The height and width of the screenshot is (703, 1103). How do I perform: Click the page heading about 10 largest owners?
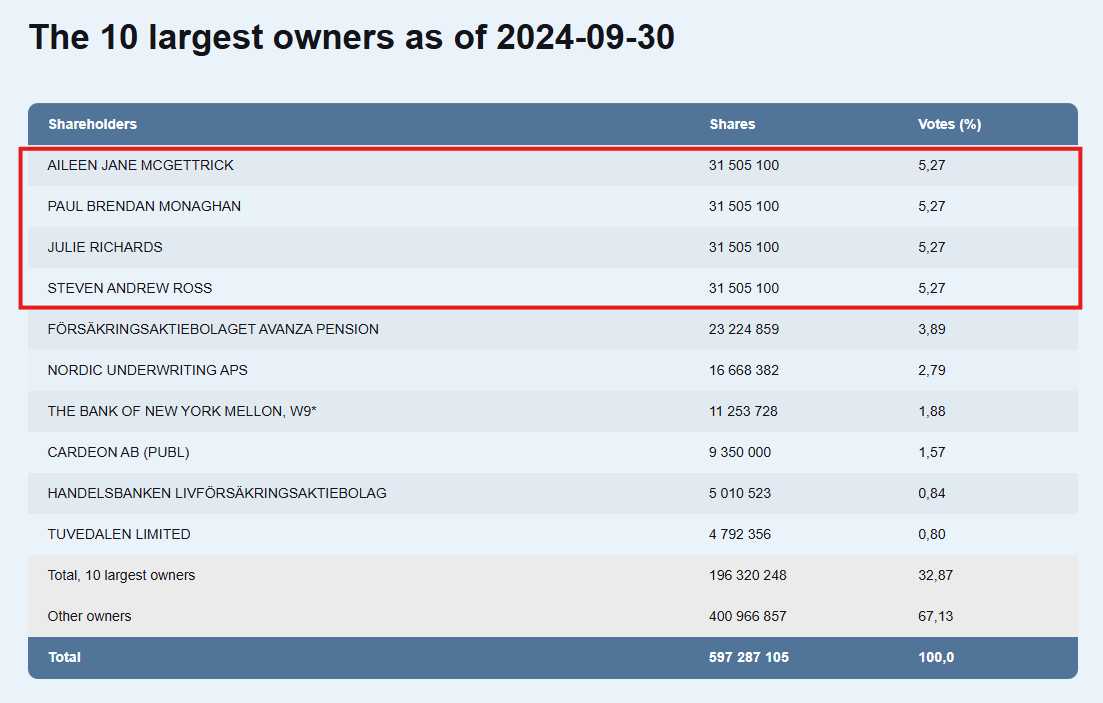[x=352, y=37]
